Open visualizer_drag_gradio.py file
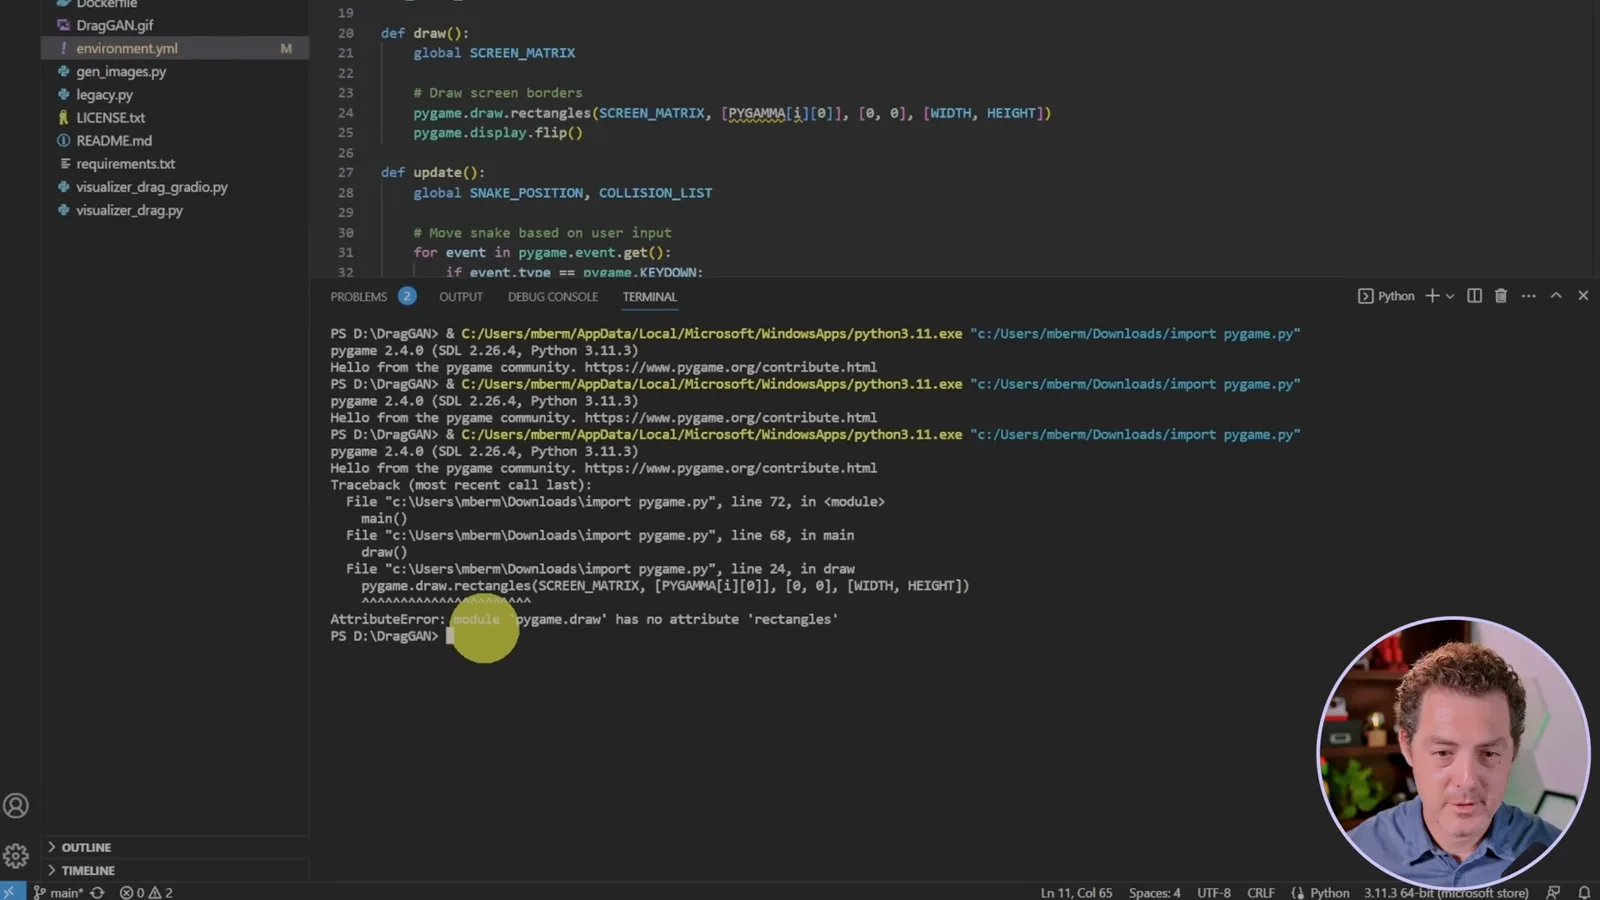 (152, 187)
